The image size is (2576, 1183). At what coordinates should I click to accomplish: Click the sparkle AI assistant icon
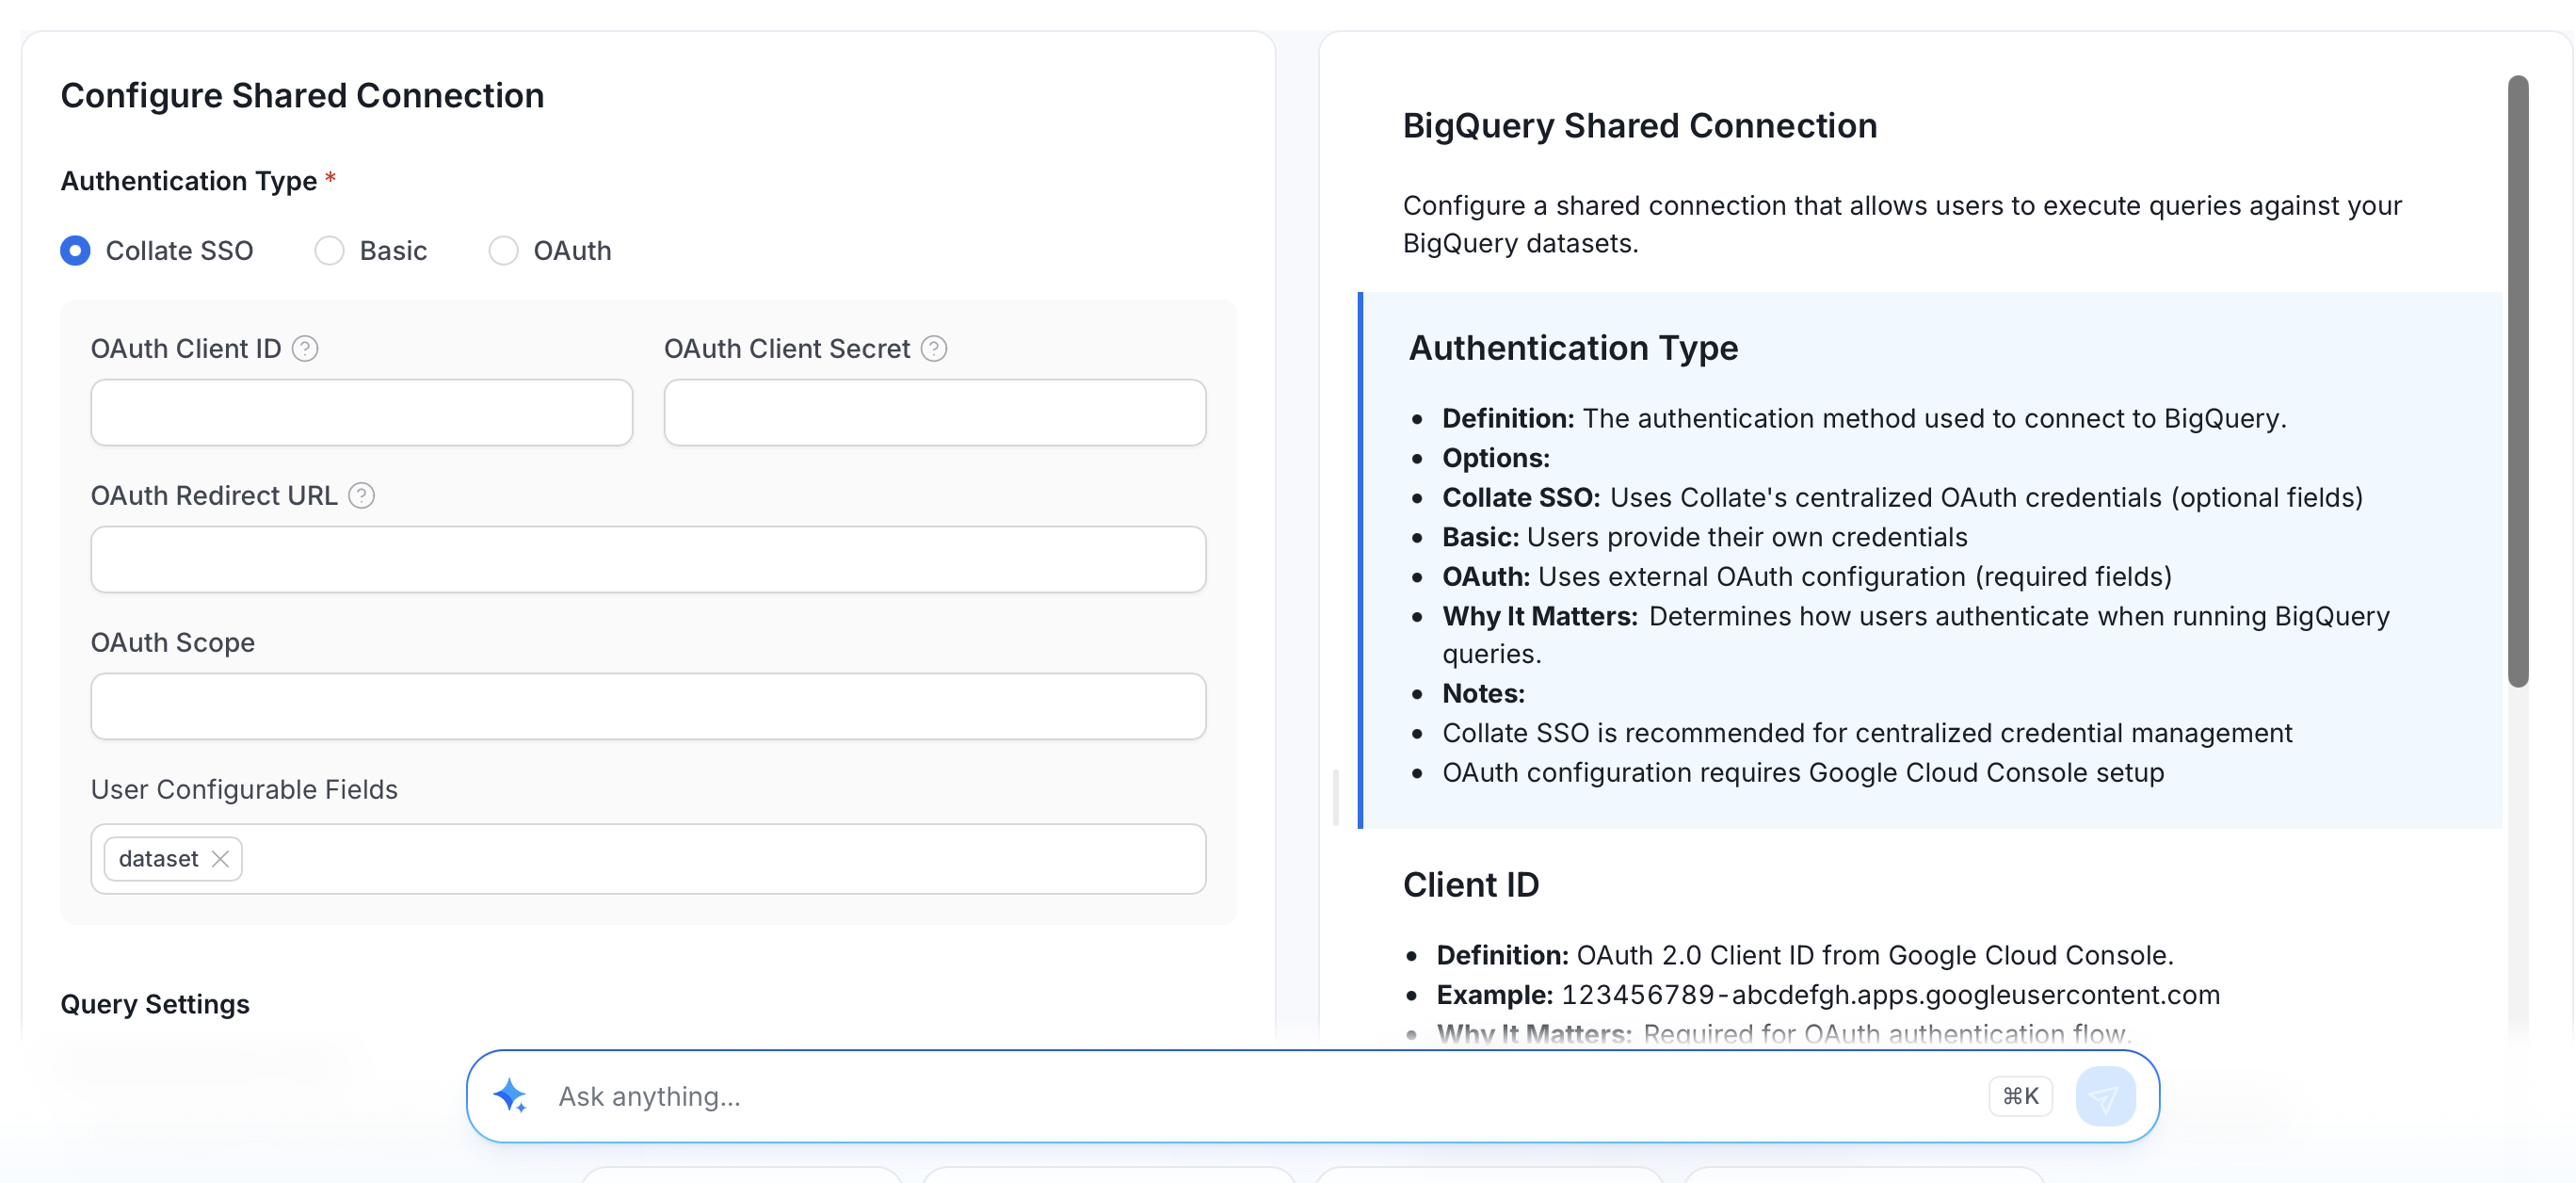point(510,1096)
